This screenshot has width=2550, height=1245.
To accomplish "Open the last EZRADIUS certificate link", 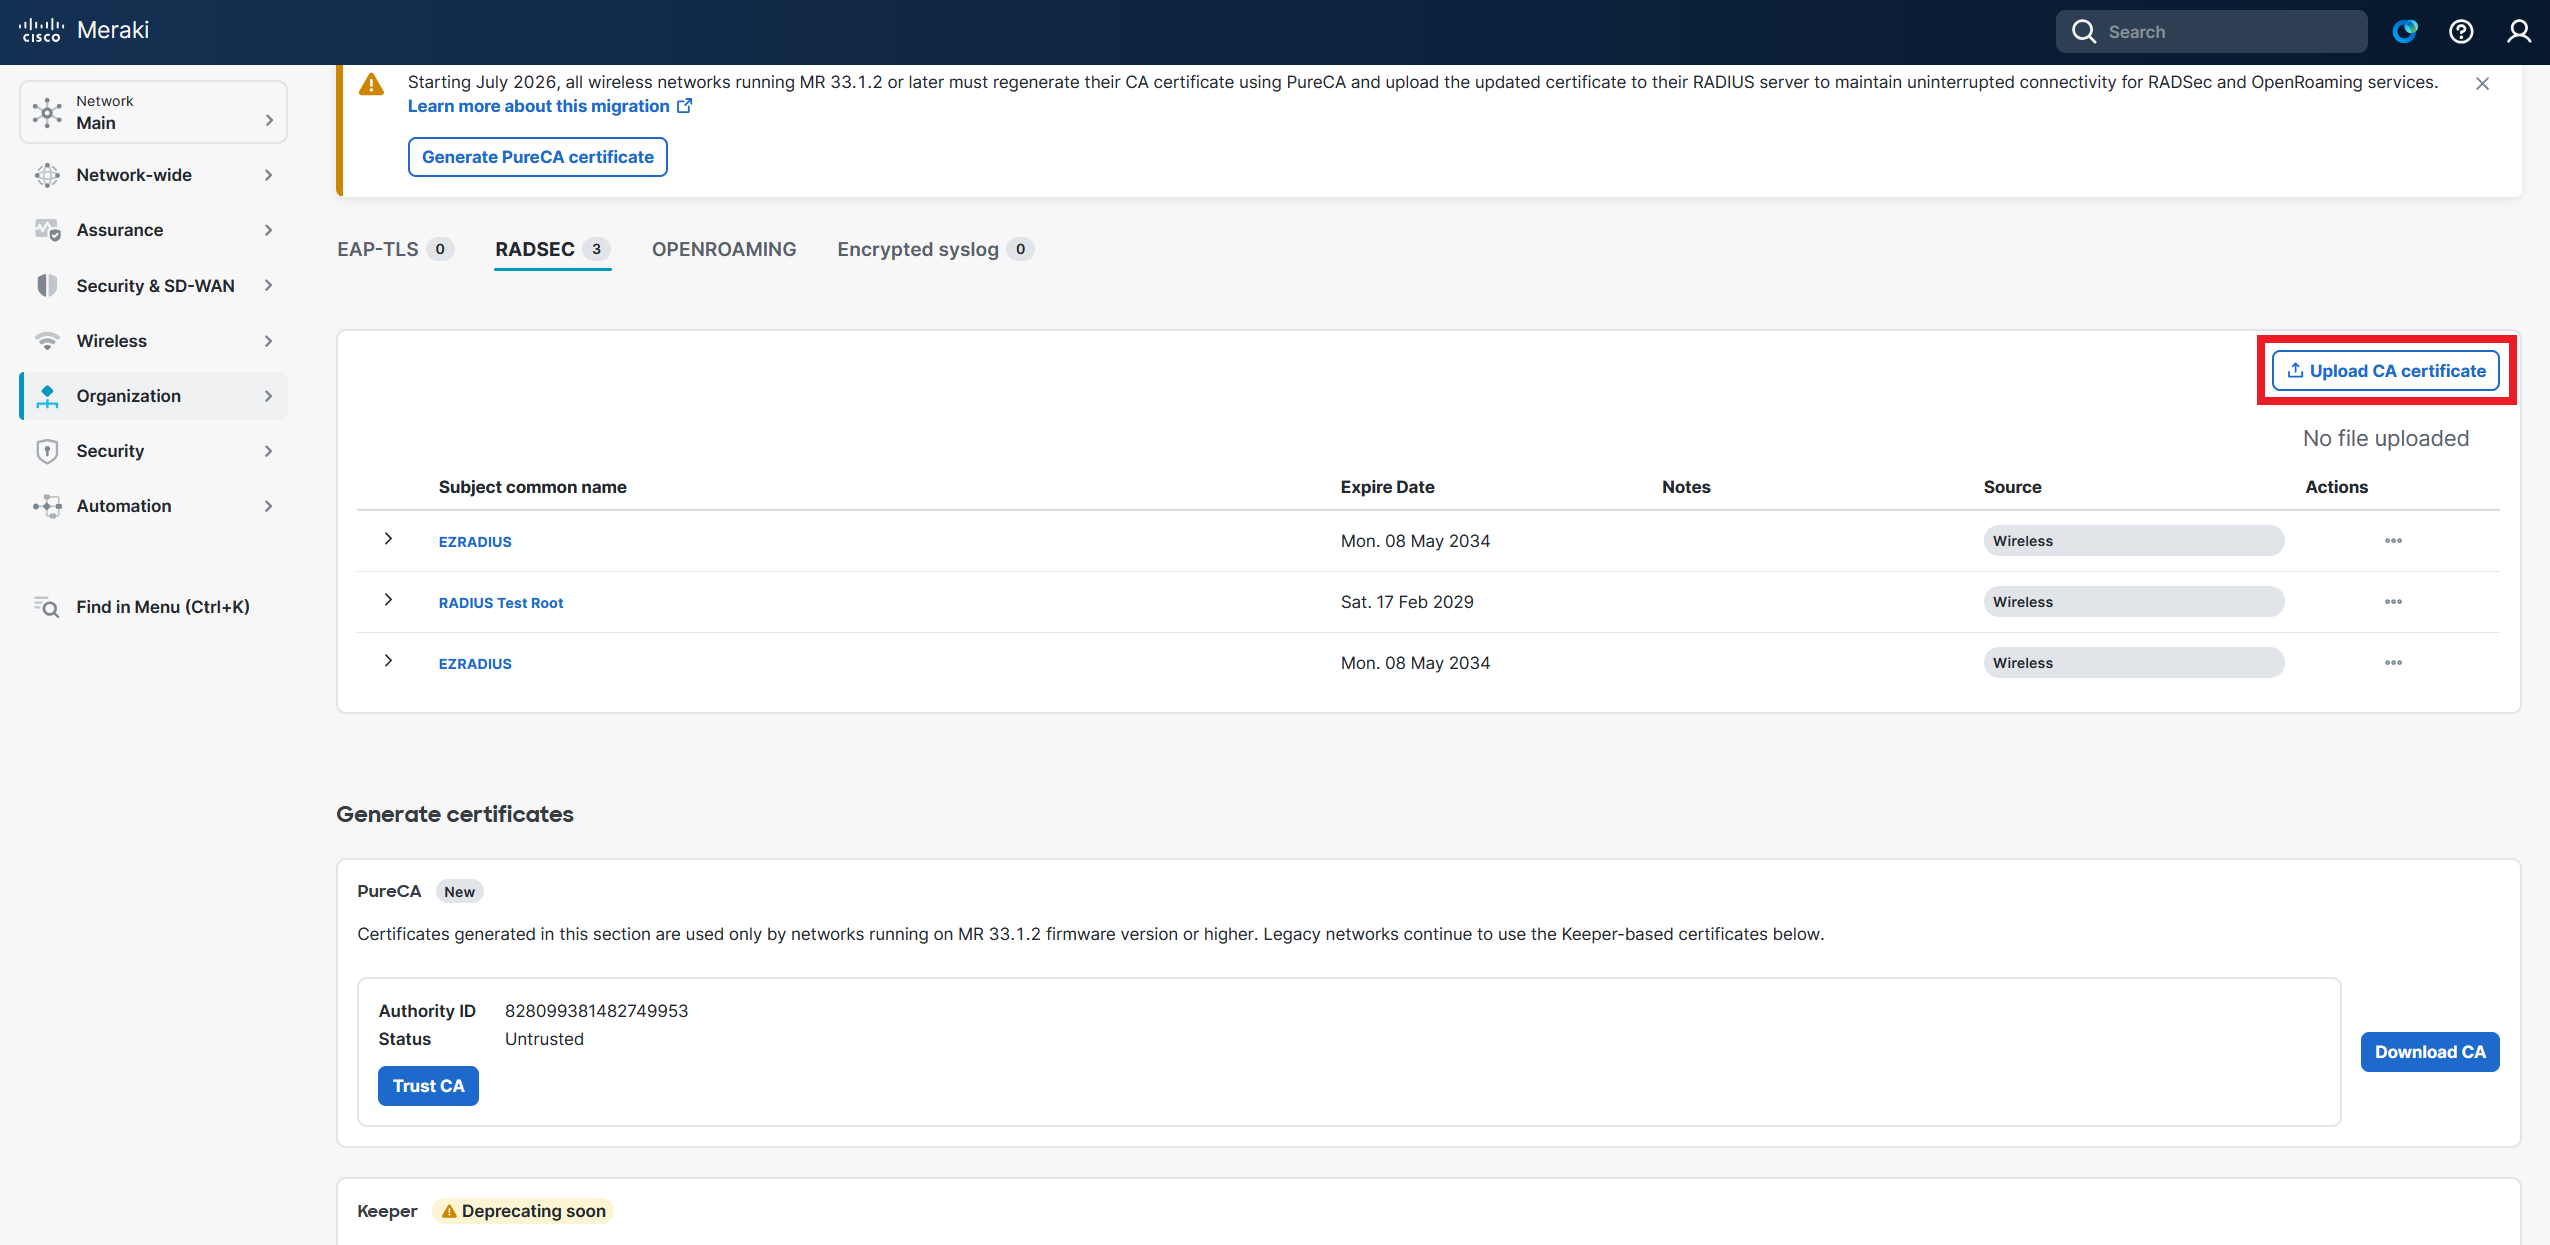I will 475,664.
